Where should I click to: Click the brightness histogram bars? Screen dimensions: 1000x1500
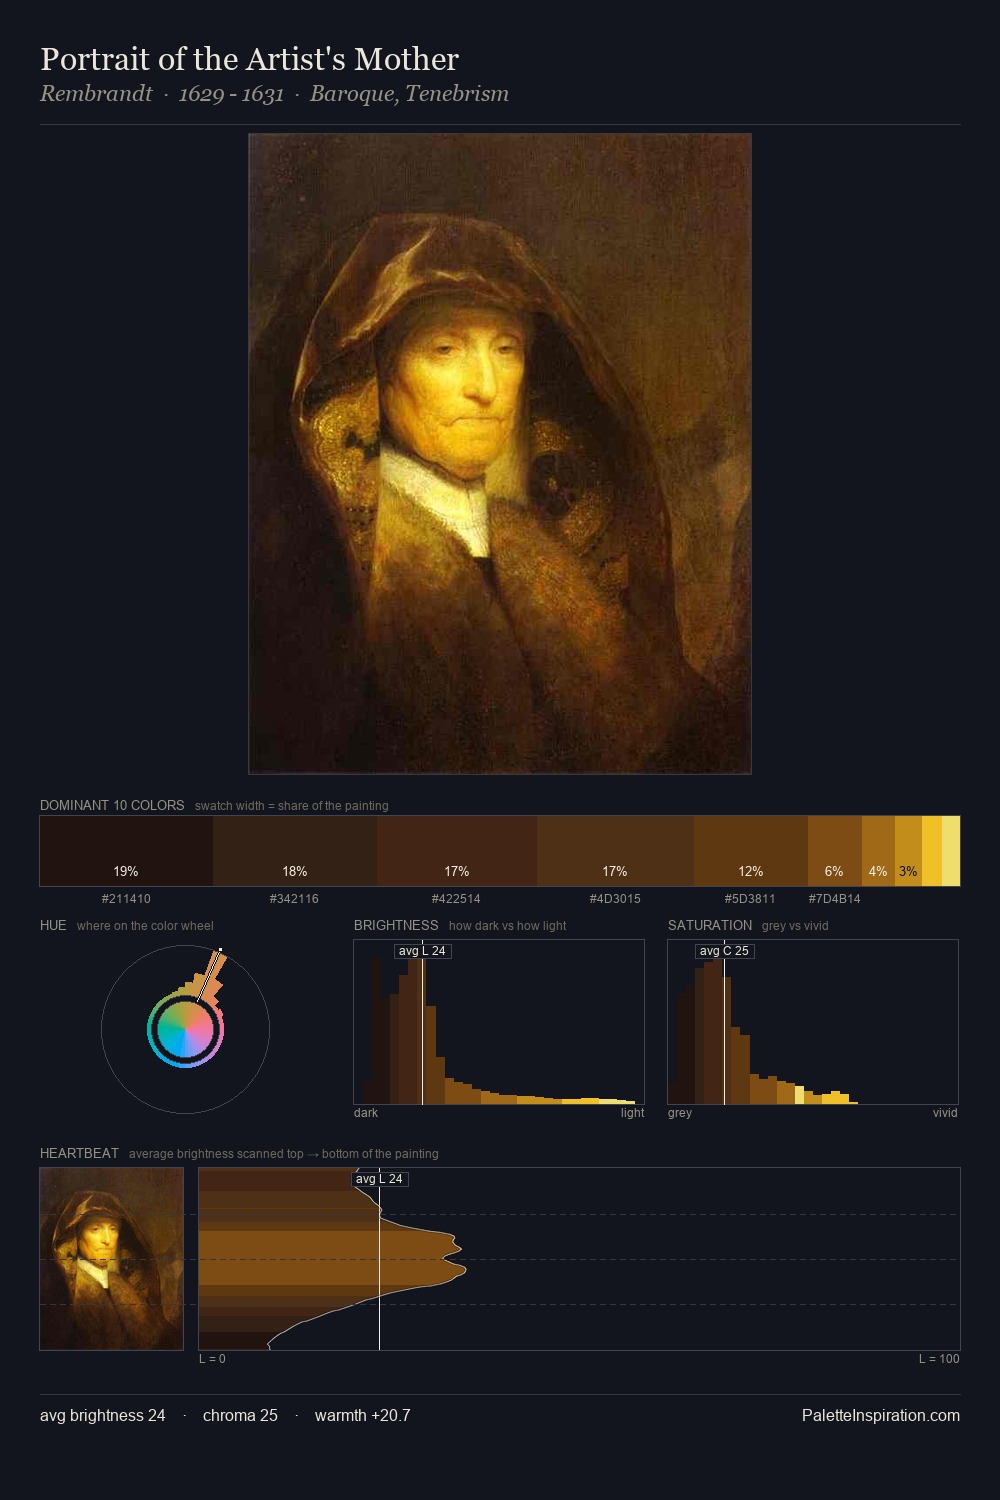click(499, 1030)
